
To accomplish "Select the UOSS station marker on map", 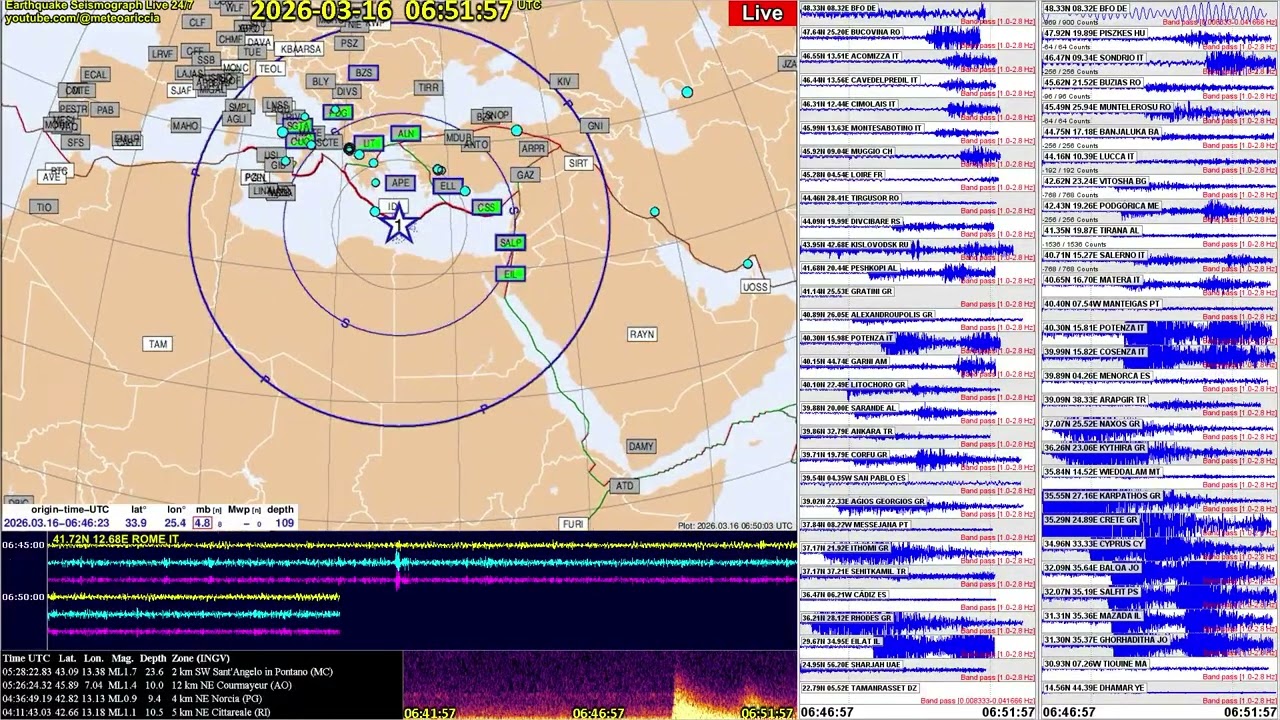I will 755,287.
